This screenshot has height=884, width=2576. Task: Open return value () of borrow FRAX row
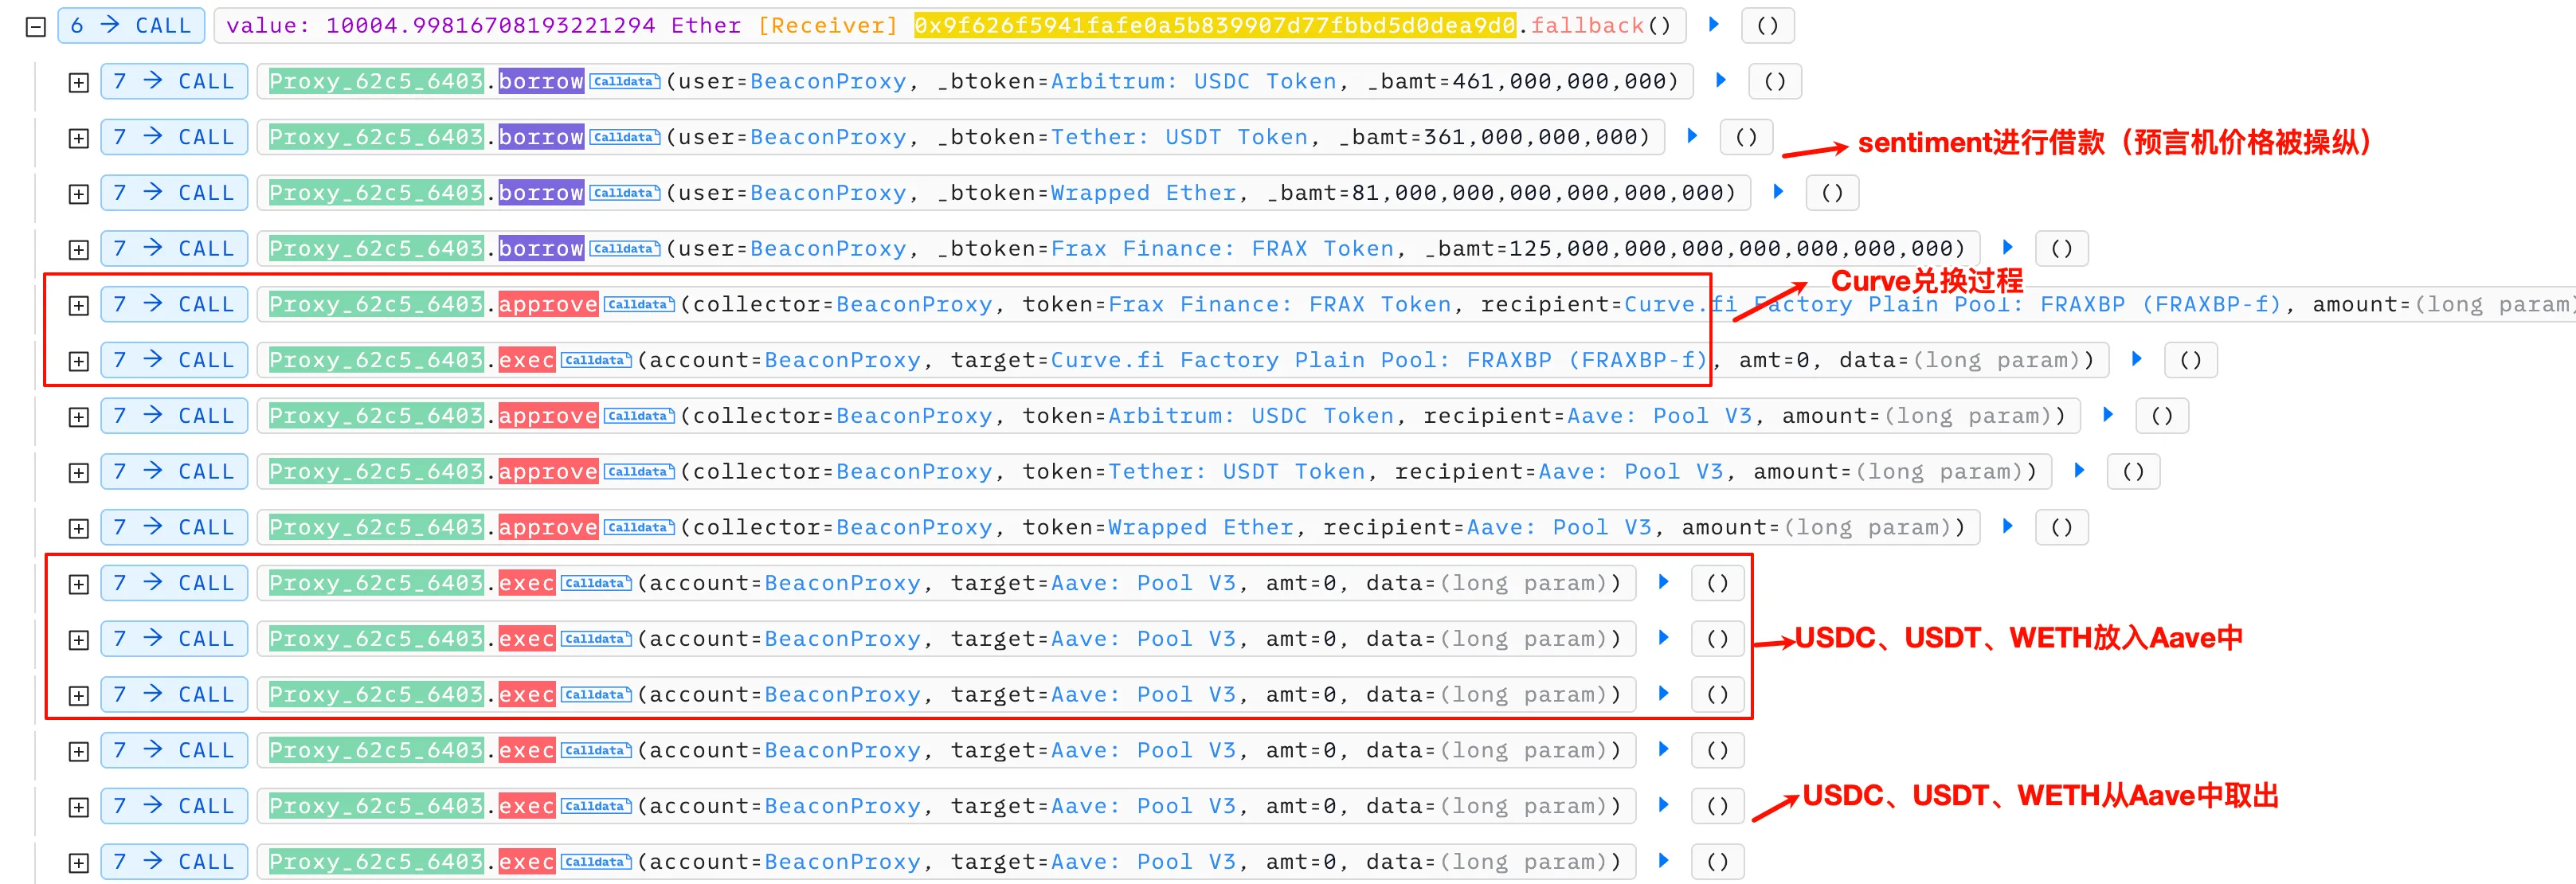[x=2062, y=248]
